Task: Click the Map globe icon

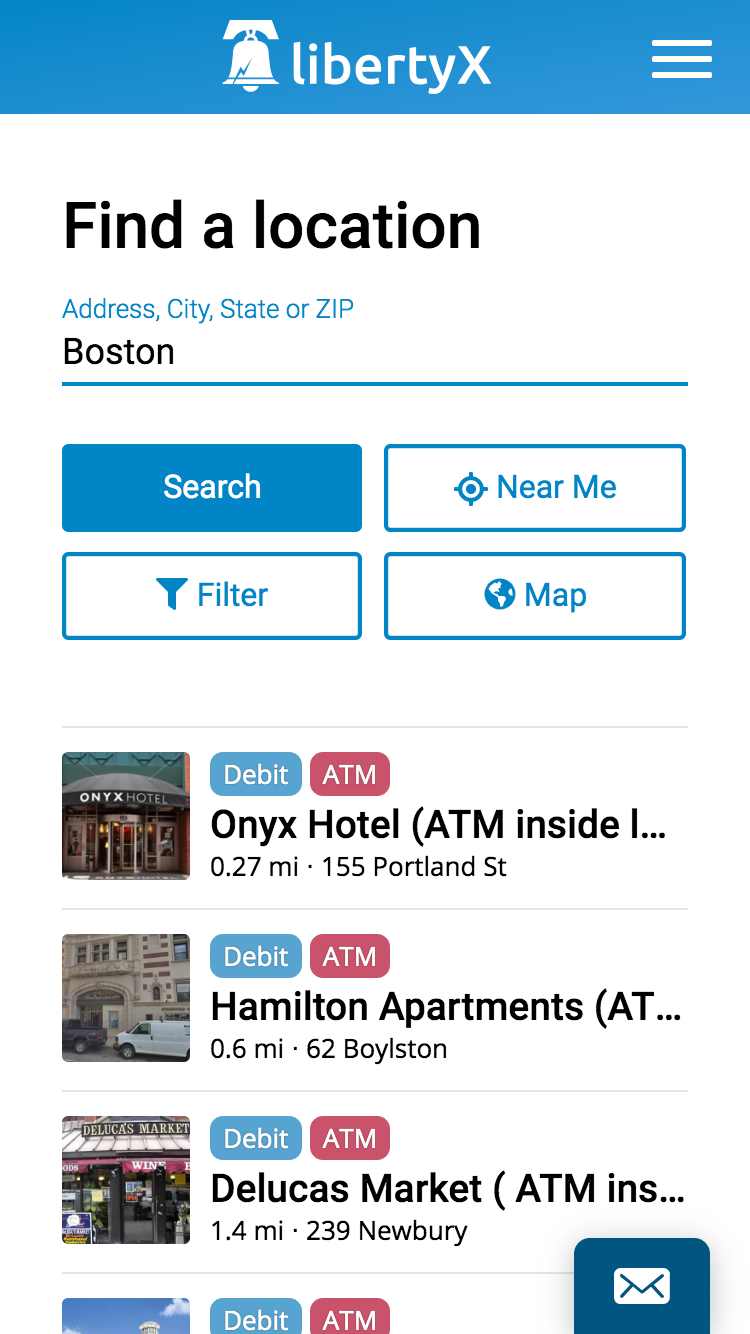Action: [499, 595]
